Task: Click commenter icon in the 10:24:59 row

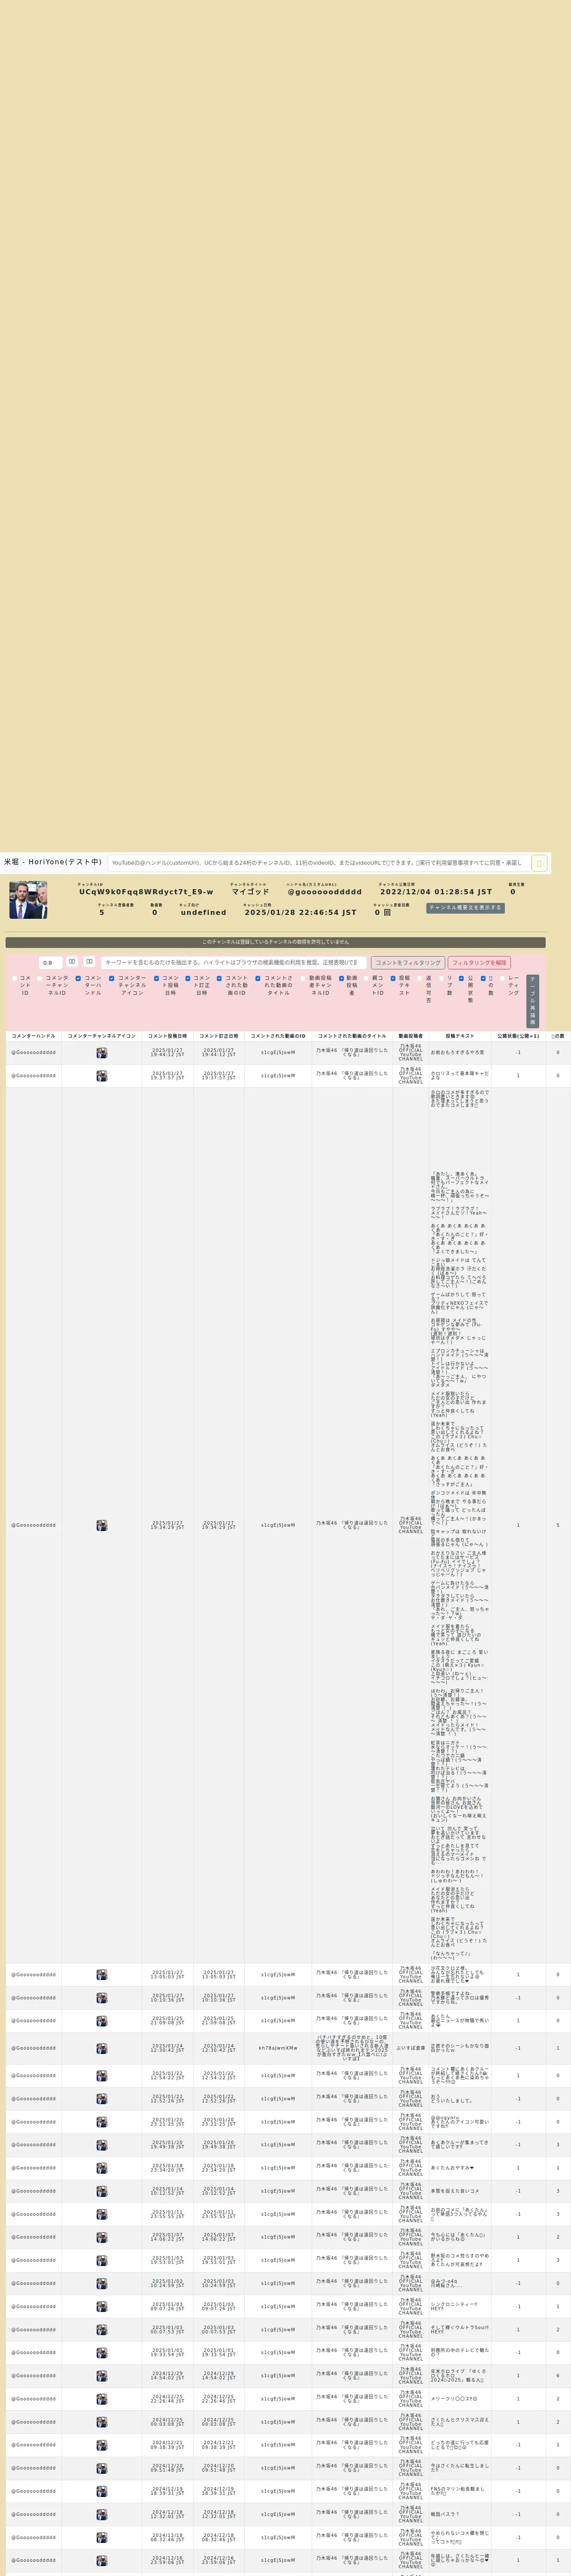Action: (102, 2284)
